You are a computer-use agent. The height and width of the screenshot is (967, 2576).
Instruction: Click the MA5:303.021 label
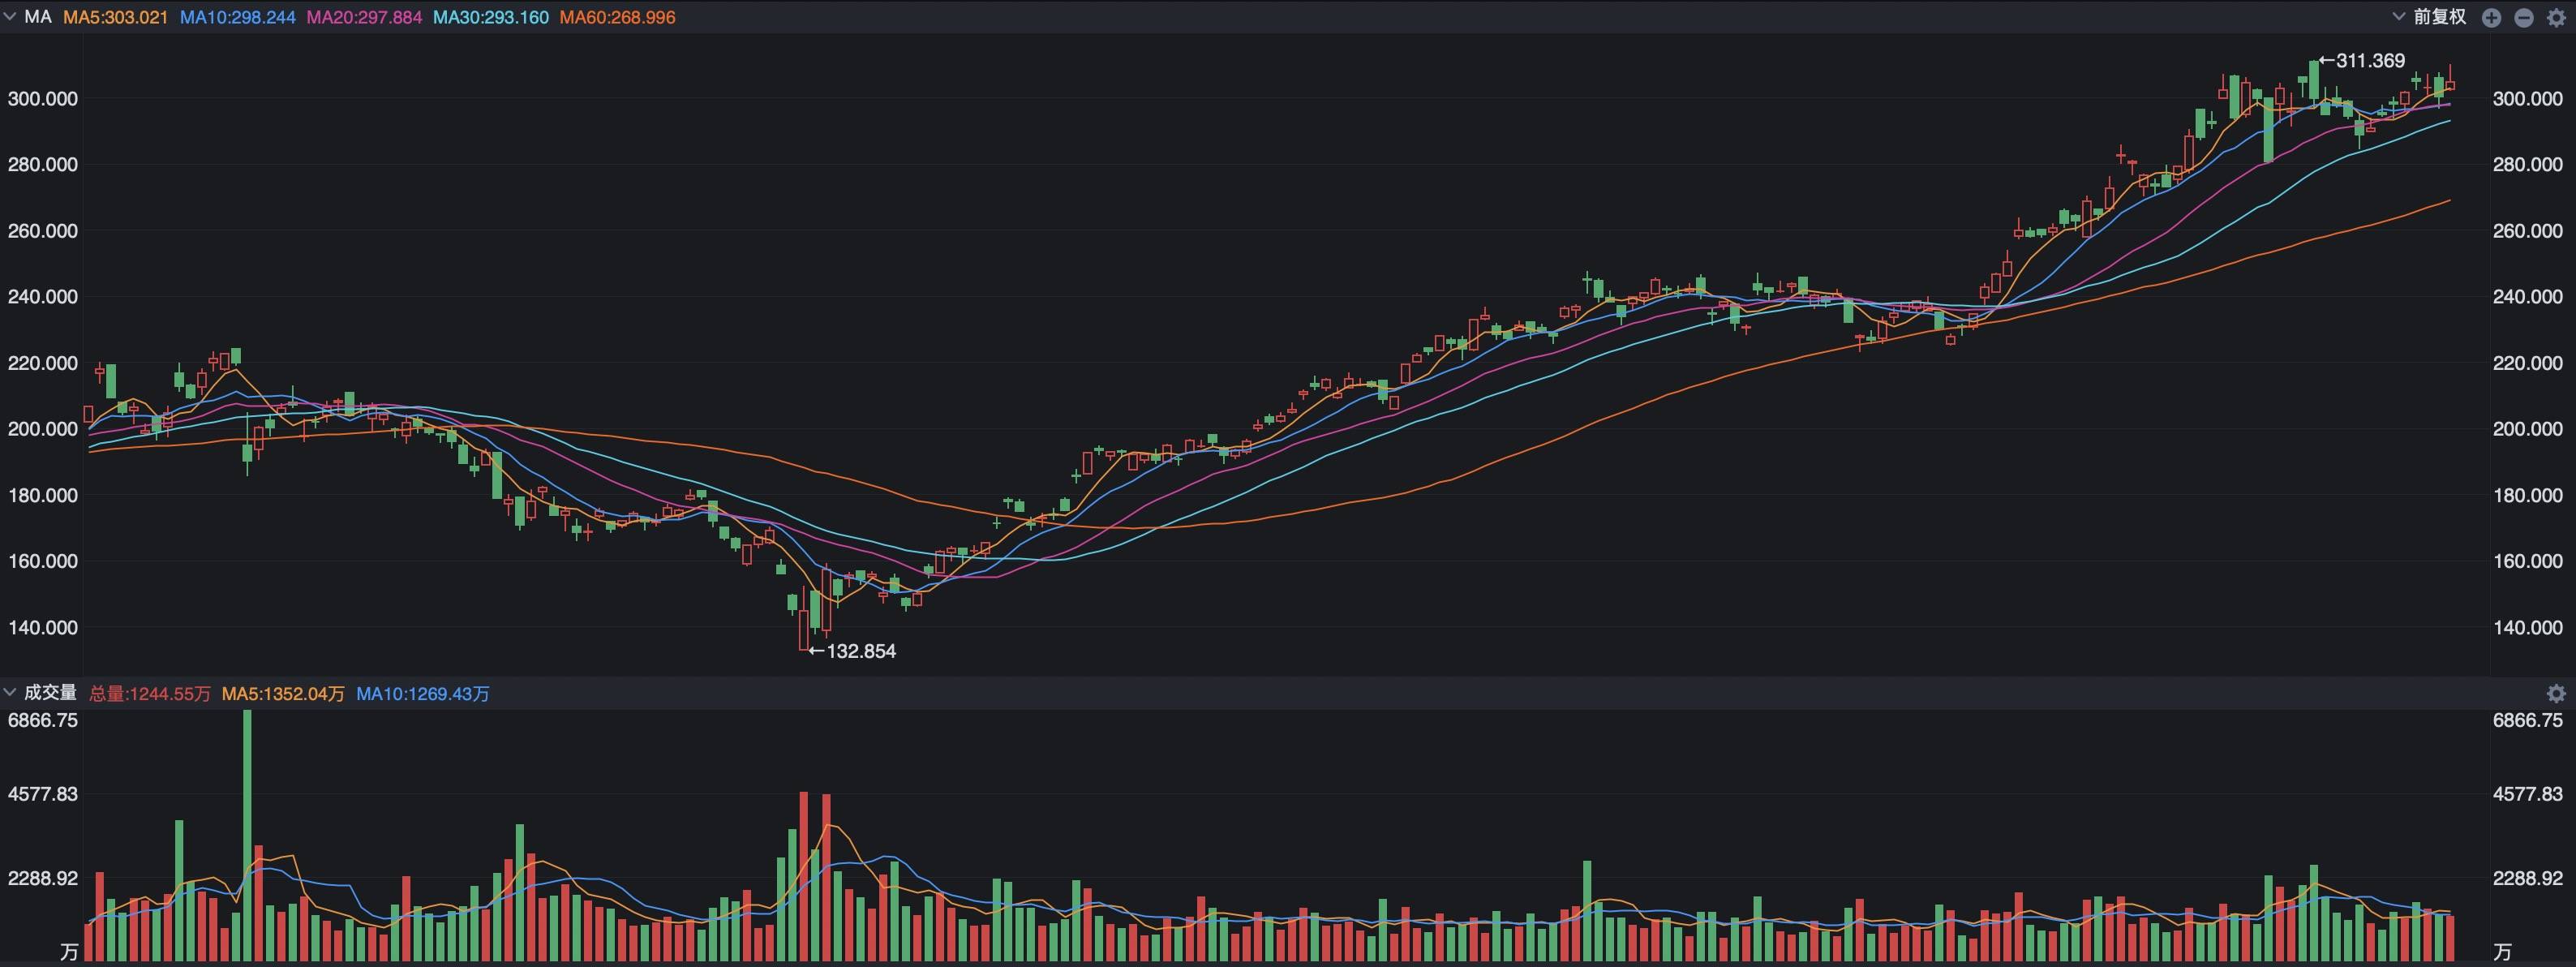115,18
